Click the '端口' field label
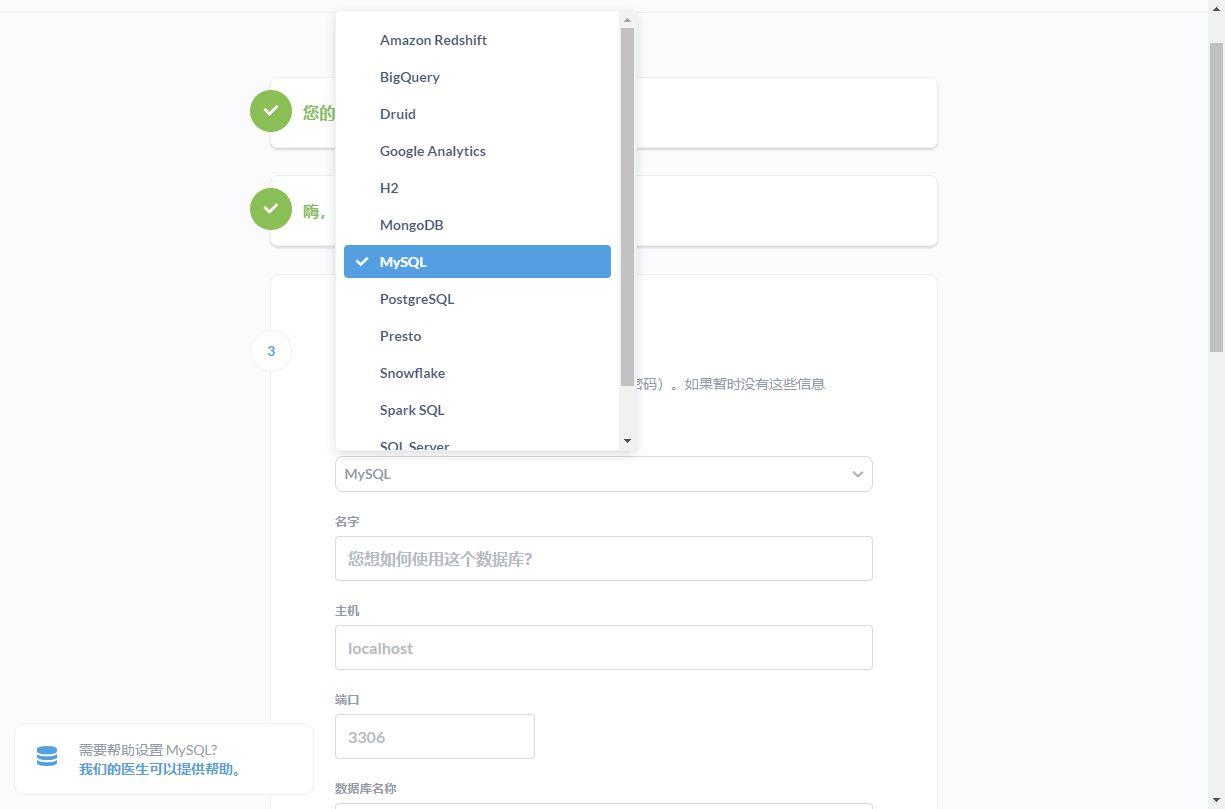The width and height of the screenshot is (1225, 809). coord(347,700)
